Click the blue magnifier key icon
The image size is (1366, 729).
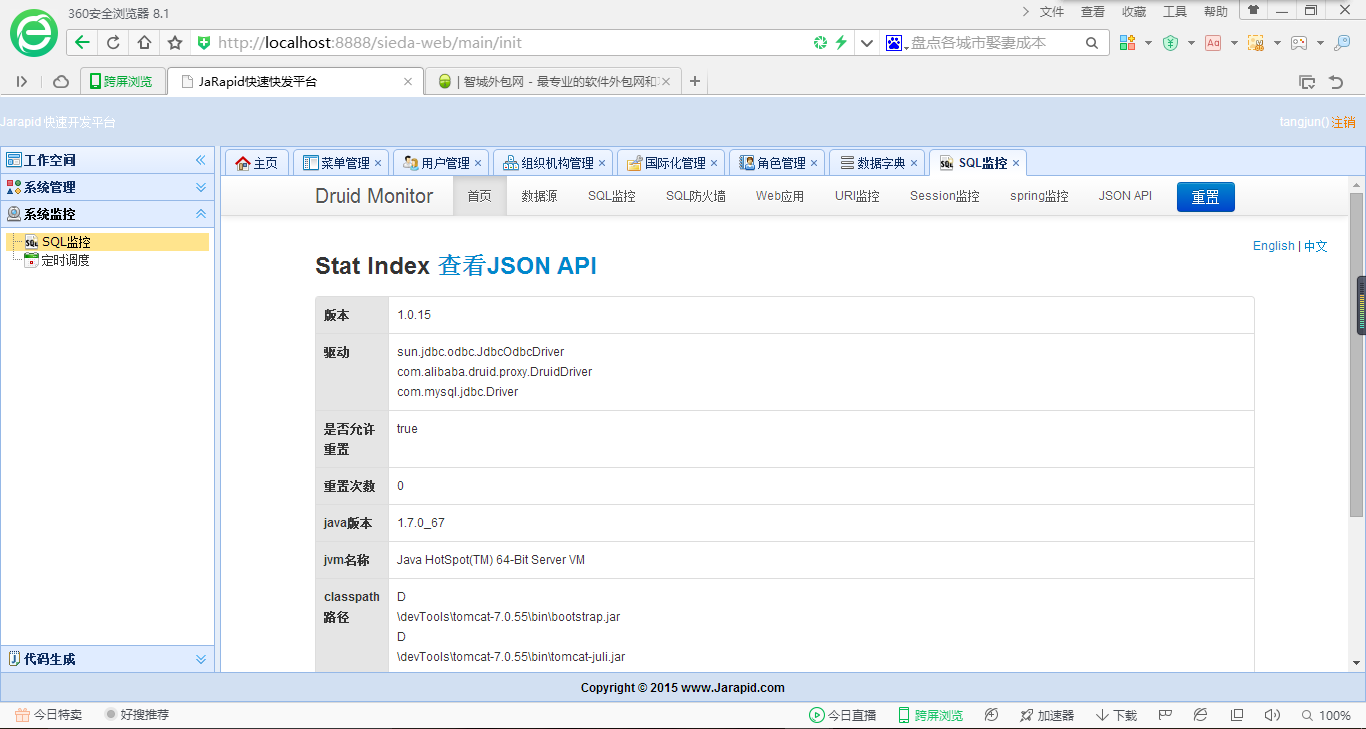(1342, 43)
